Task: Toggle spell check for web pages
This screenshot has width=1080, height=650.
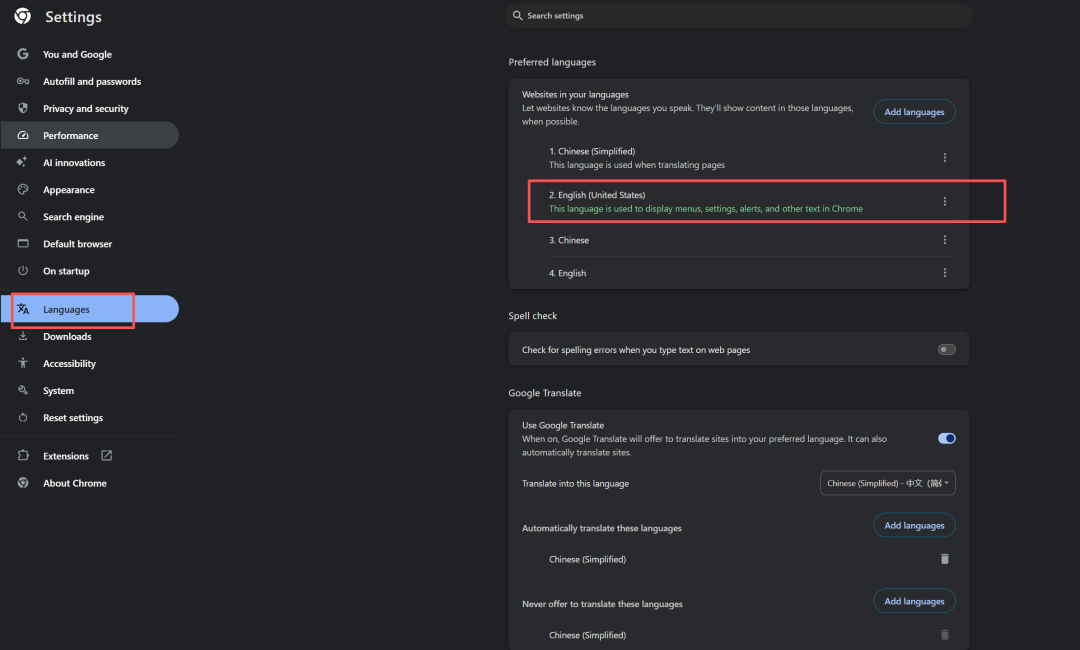Action: [x=946, y=350]
